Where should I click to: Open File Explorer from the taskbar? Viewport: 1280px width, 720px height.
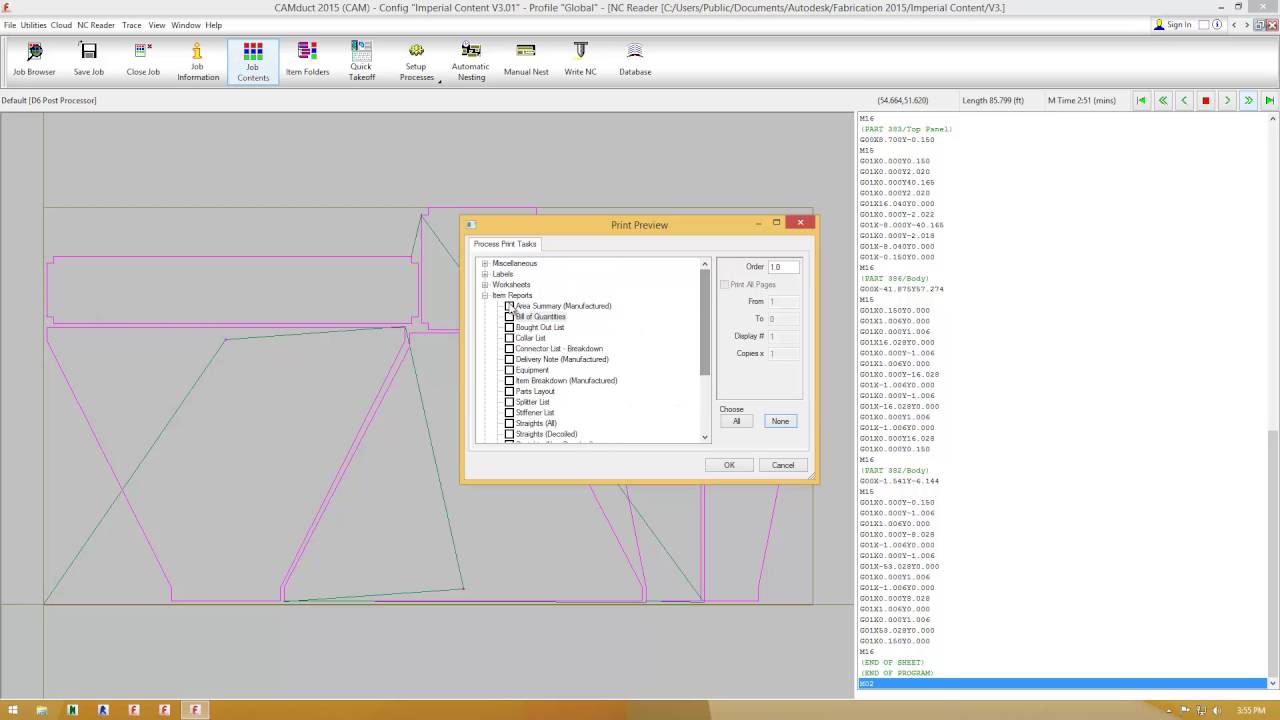point(42,710)
